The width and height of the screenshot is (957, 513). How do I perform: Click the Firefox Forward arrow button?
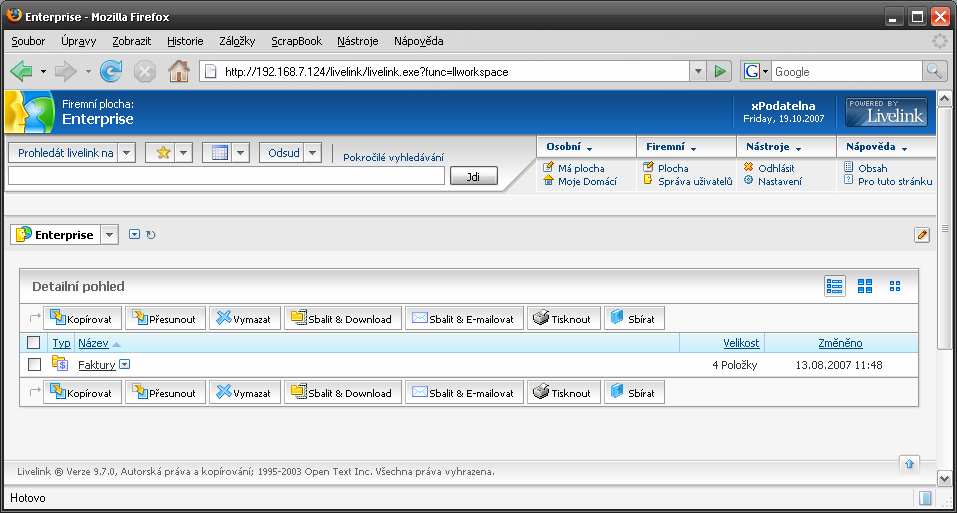click(65, 71)
